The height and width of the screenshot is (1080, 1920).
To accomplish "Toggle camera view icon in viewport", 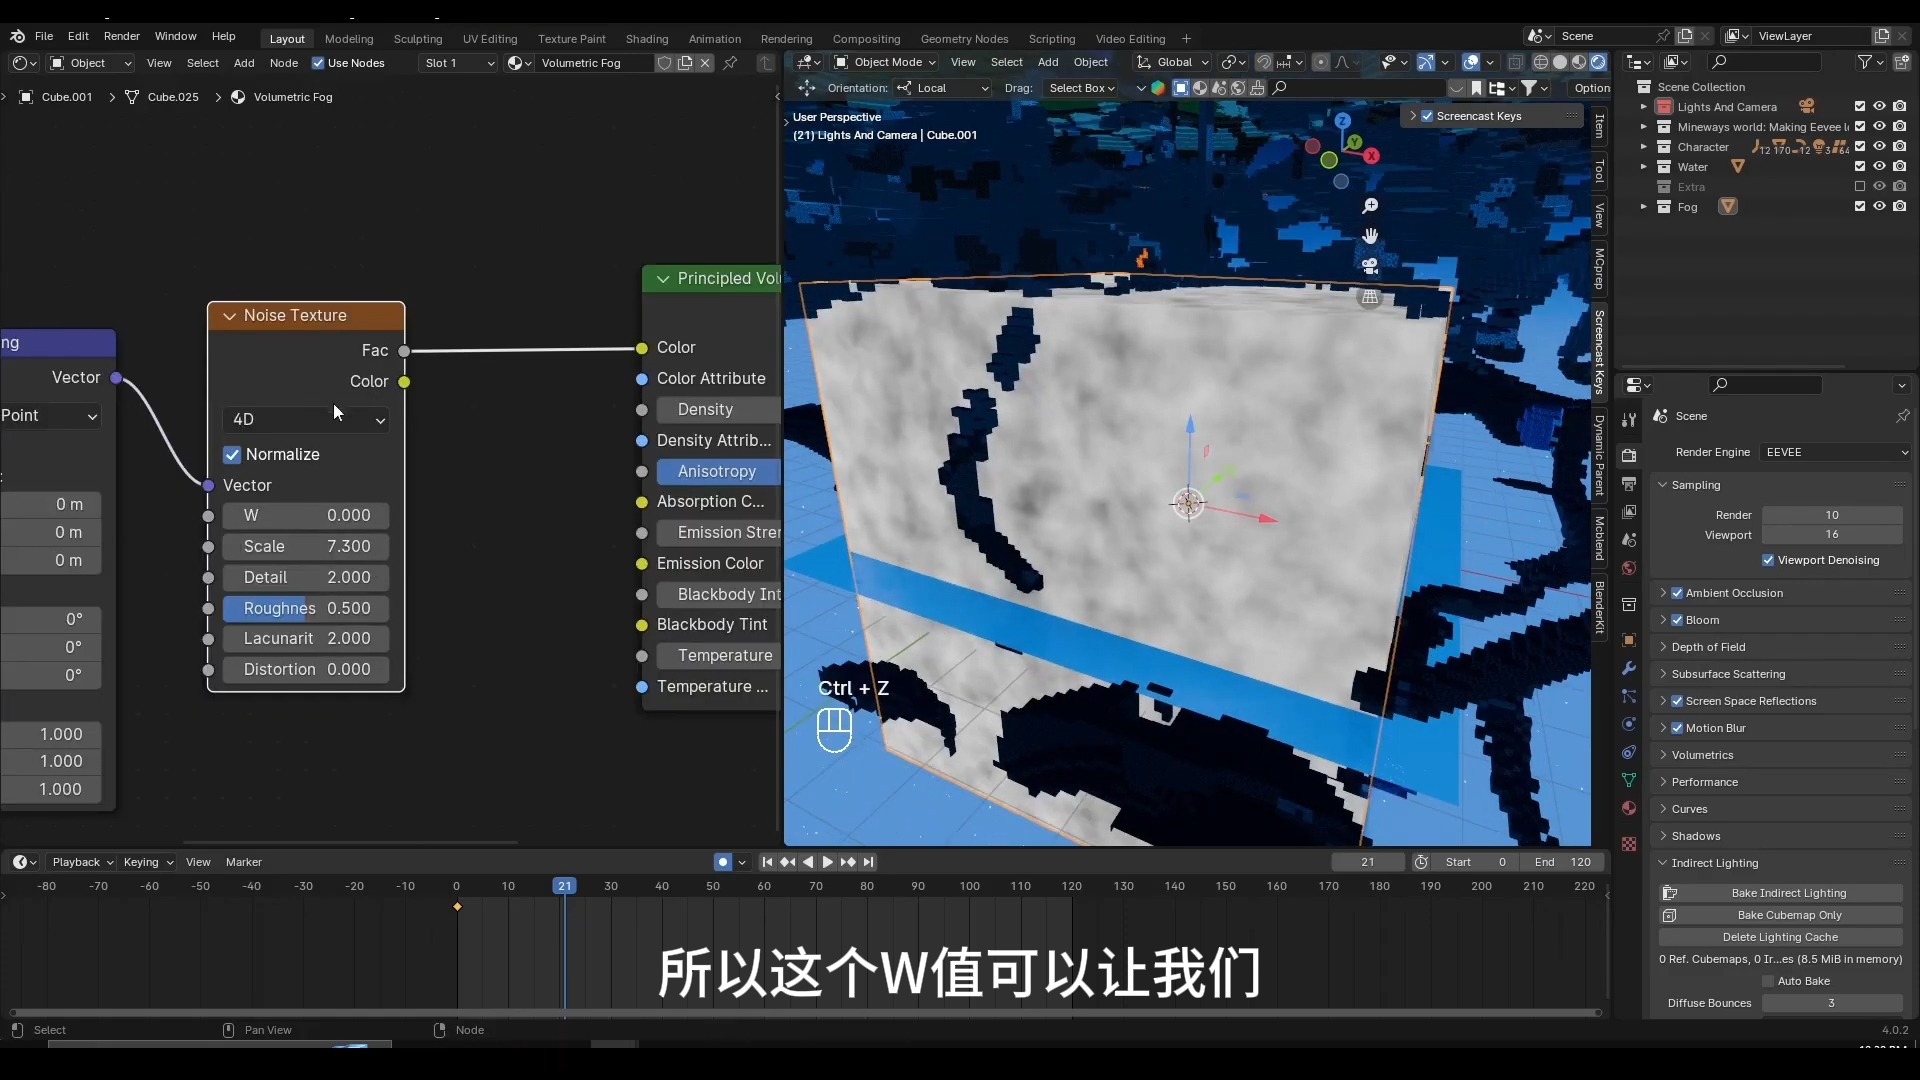I will click(x=1370, y=266).
